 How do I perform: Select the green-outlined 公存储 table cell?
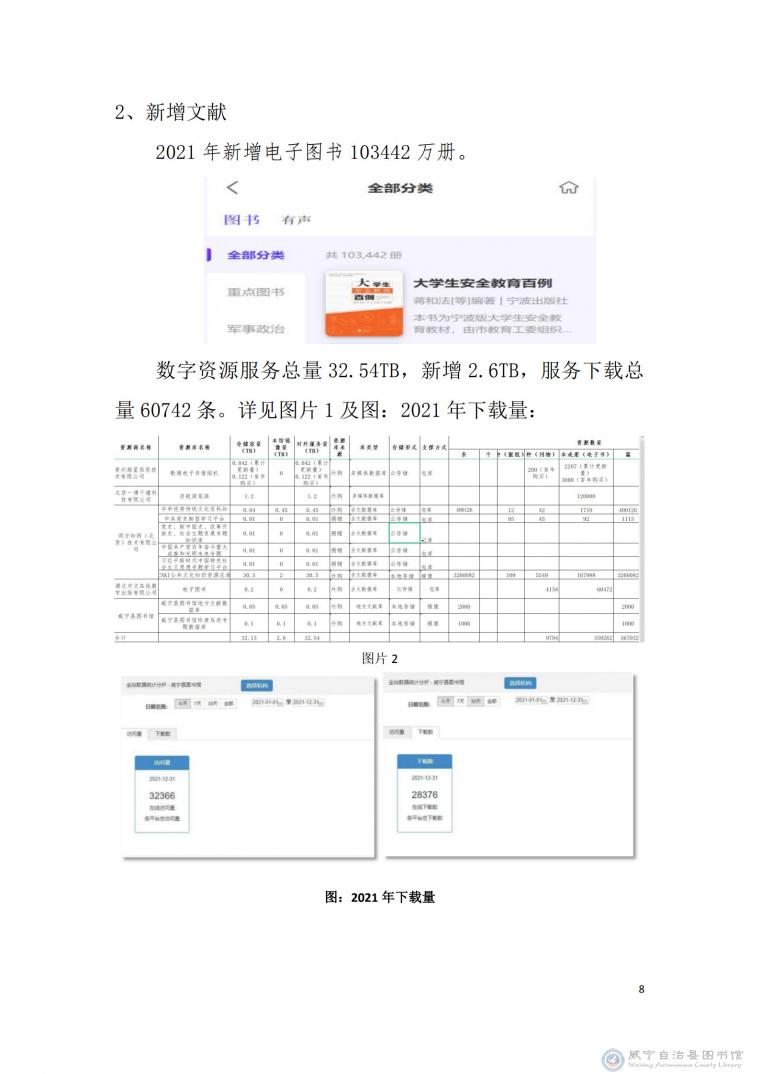(403, 534)
